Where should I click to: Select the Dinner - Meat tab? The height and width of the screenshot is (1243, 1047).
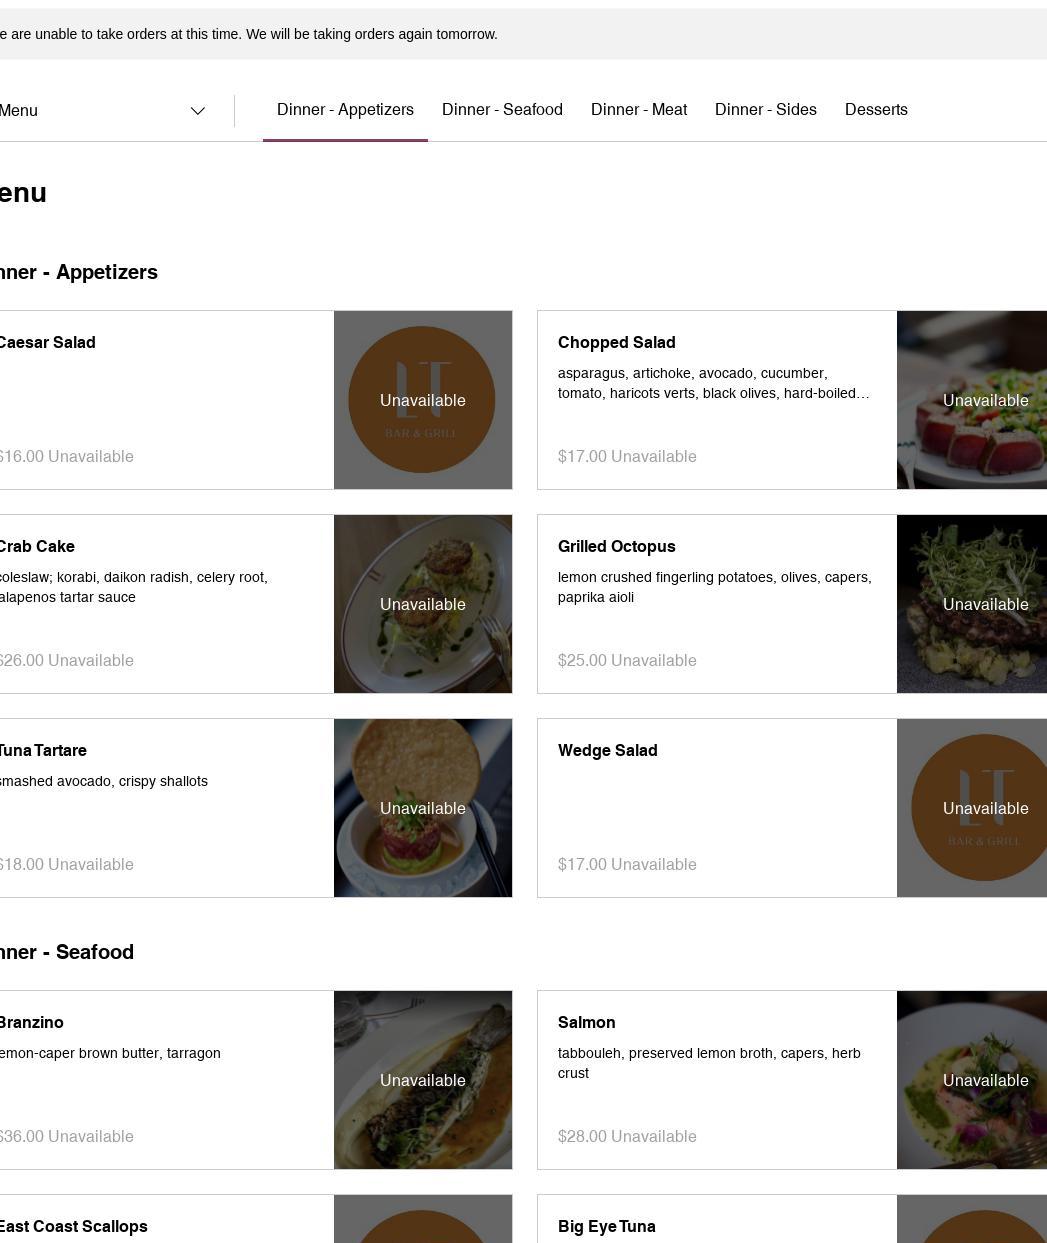pos(639,110)
